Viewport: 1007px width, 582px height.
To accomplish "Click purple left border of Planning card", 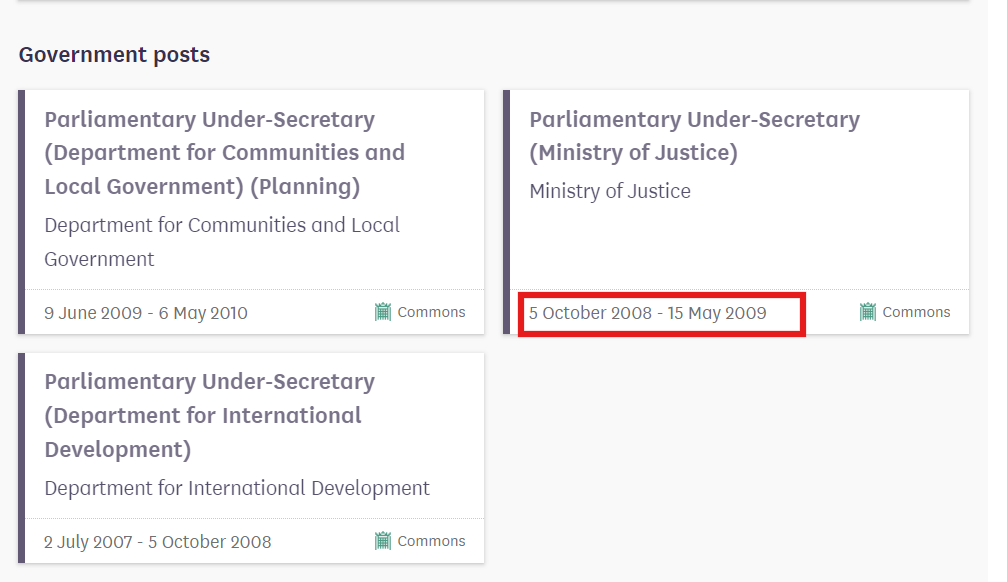I will pos(21,212).
